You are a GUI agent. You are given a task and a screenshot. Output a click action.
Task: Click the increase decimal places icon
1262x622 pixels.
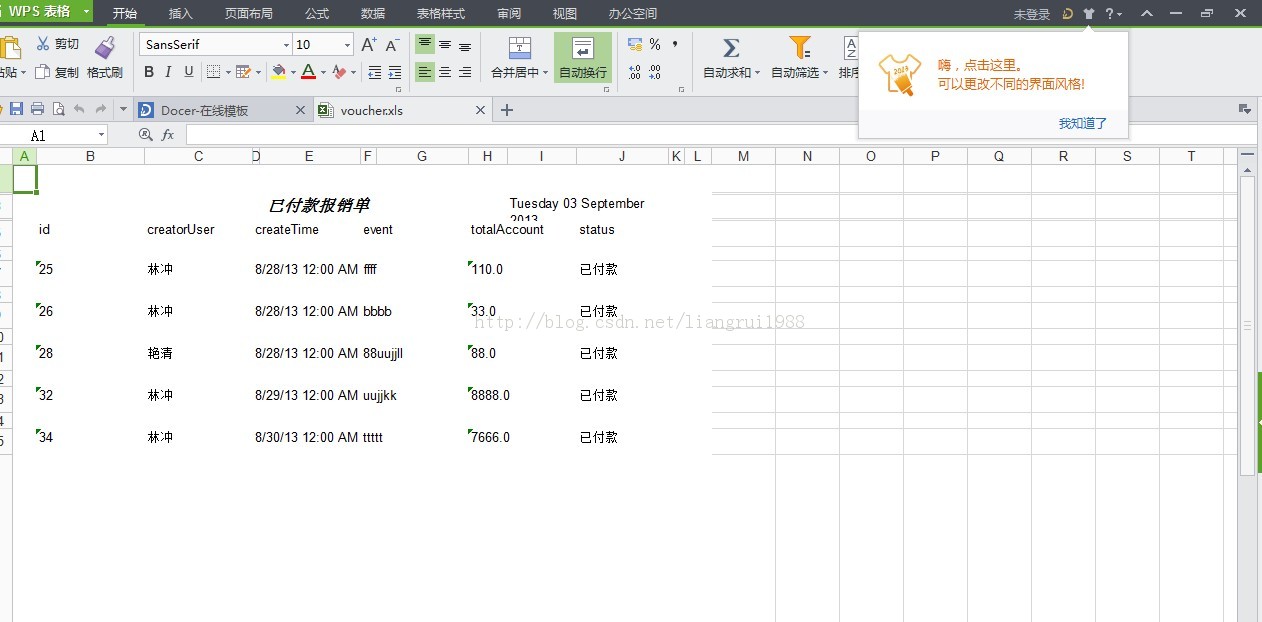tap(634, 71)
